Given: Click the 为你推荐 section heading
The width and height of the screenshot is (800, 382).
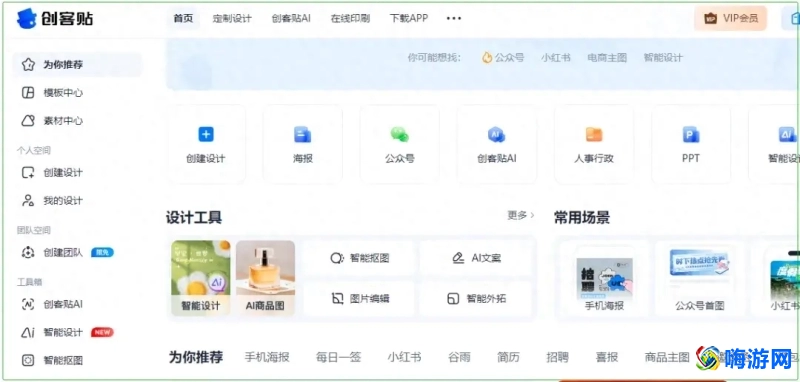Looking at the screenshot, I should (196, 357).
